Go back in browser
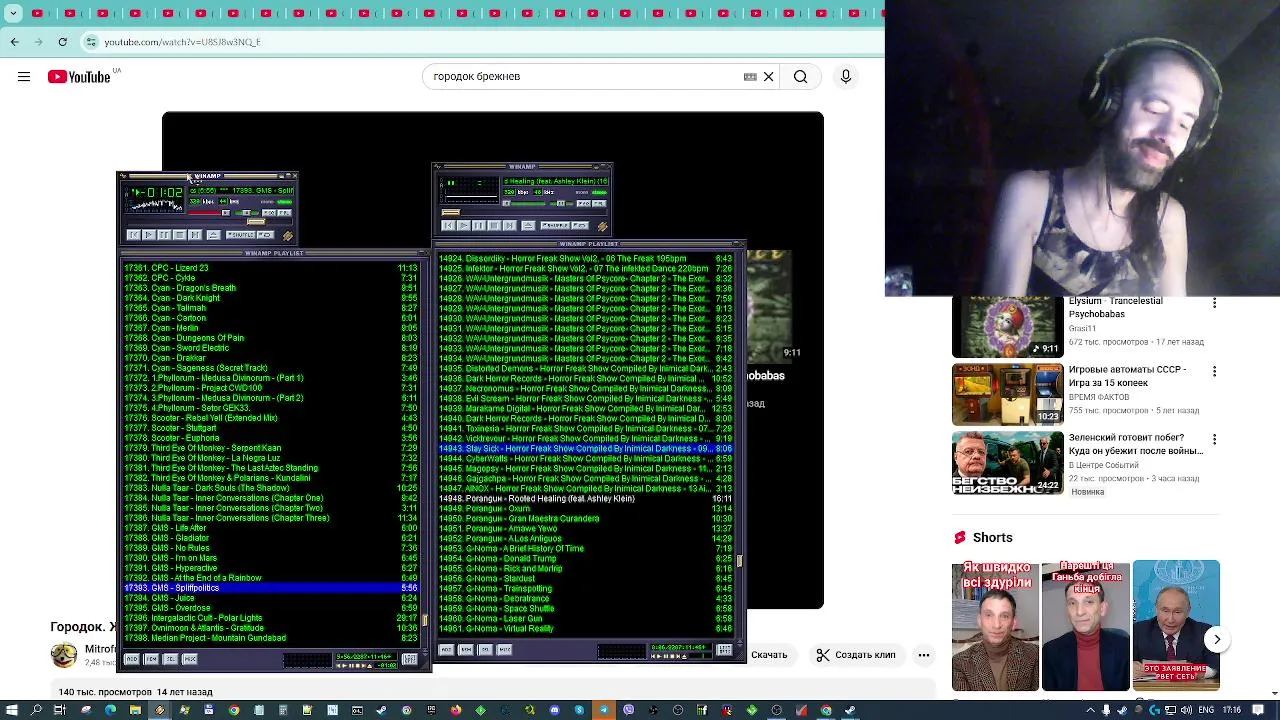 point(14,42)
